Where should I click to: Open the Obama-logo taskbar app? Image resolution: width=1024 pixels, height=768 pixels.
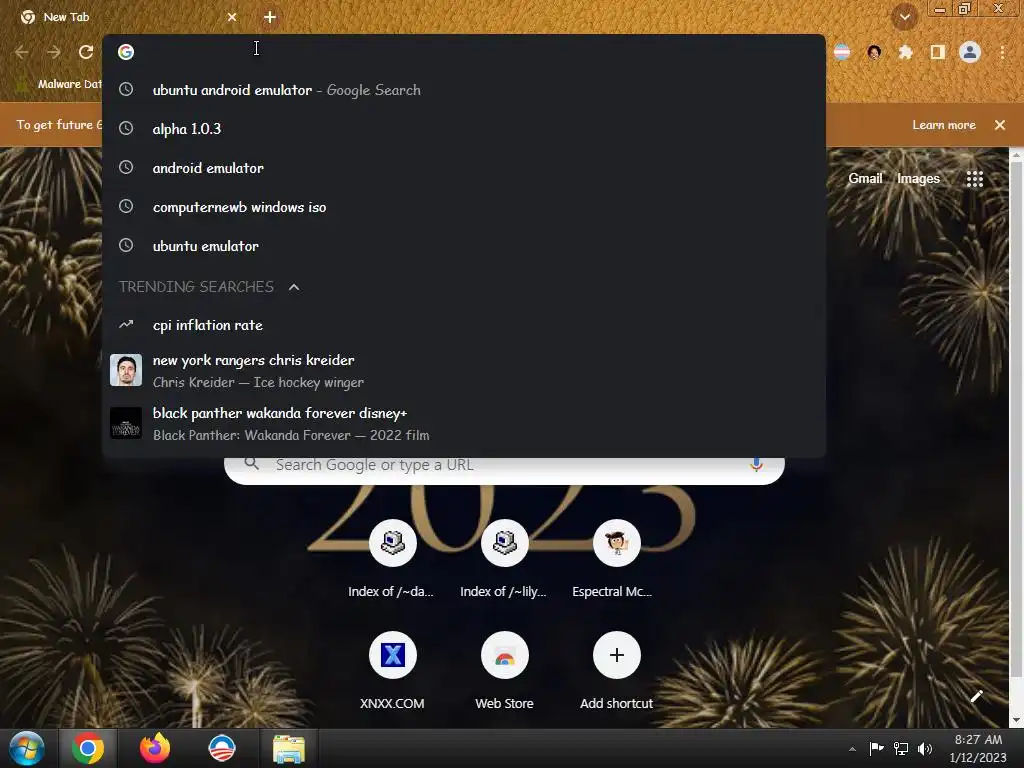[221, 748]
